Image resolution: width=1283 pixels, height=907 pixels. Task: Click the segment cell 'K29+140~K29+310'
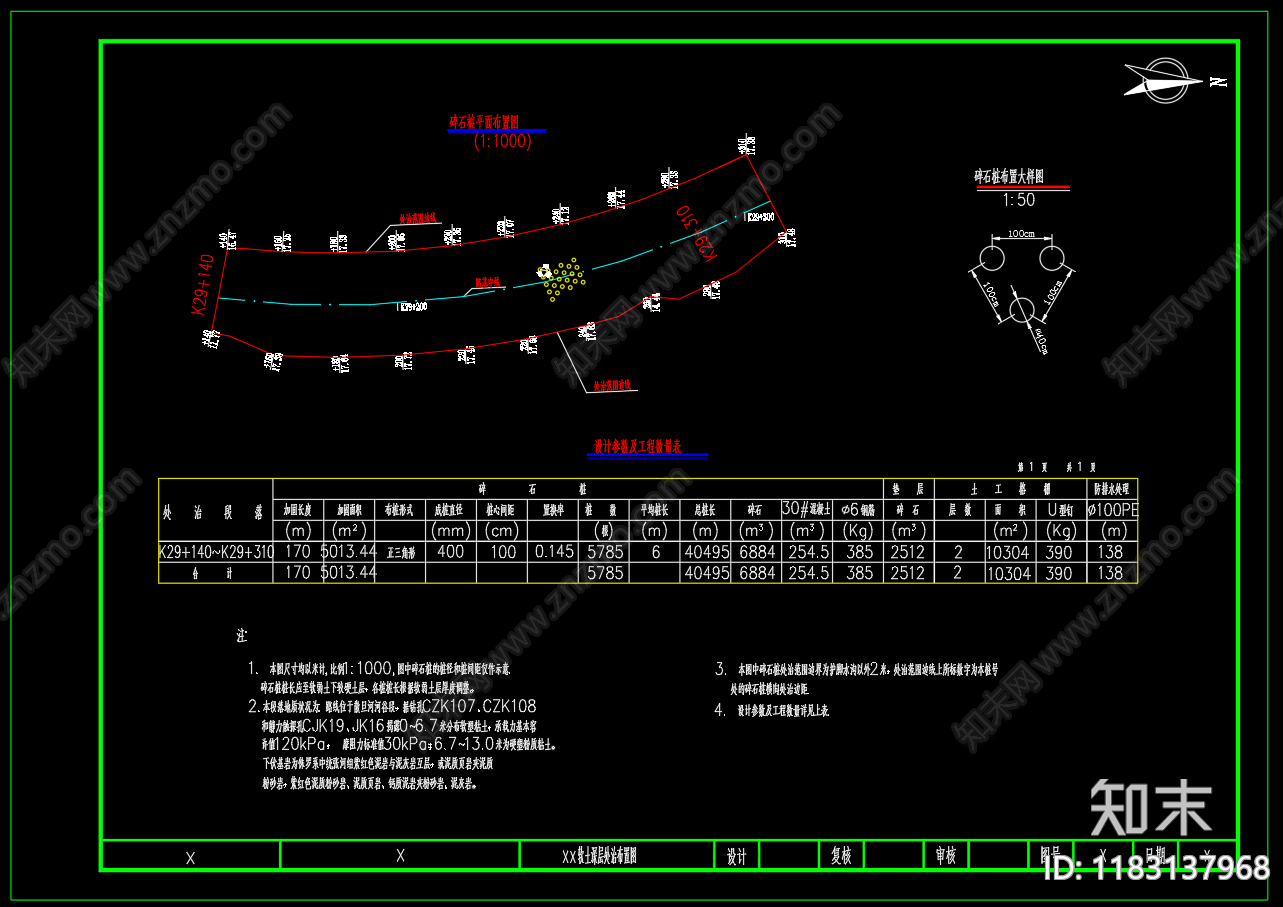[x=215, y=551]
